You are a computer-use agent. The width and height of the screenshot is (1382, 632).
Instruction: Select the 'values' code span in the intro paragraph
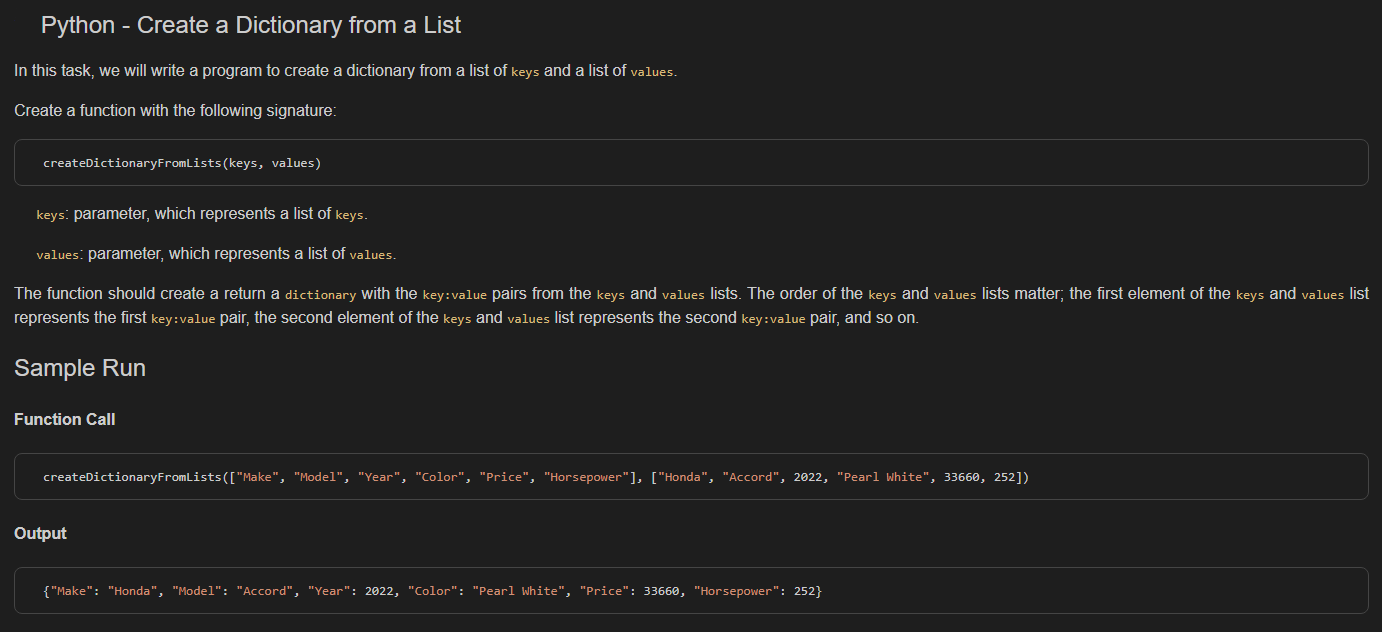pyautogui.click(x=651, y=71)
